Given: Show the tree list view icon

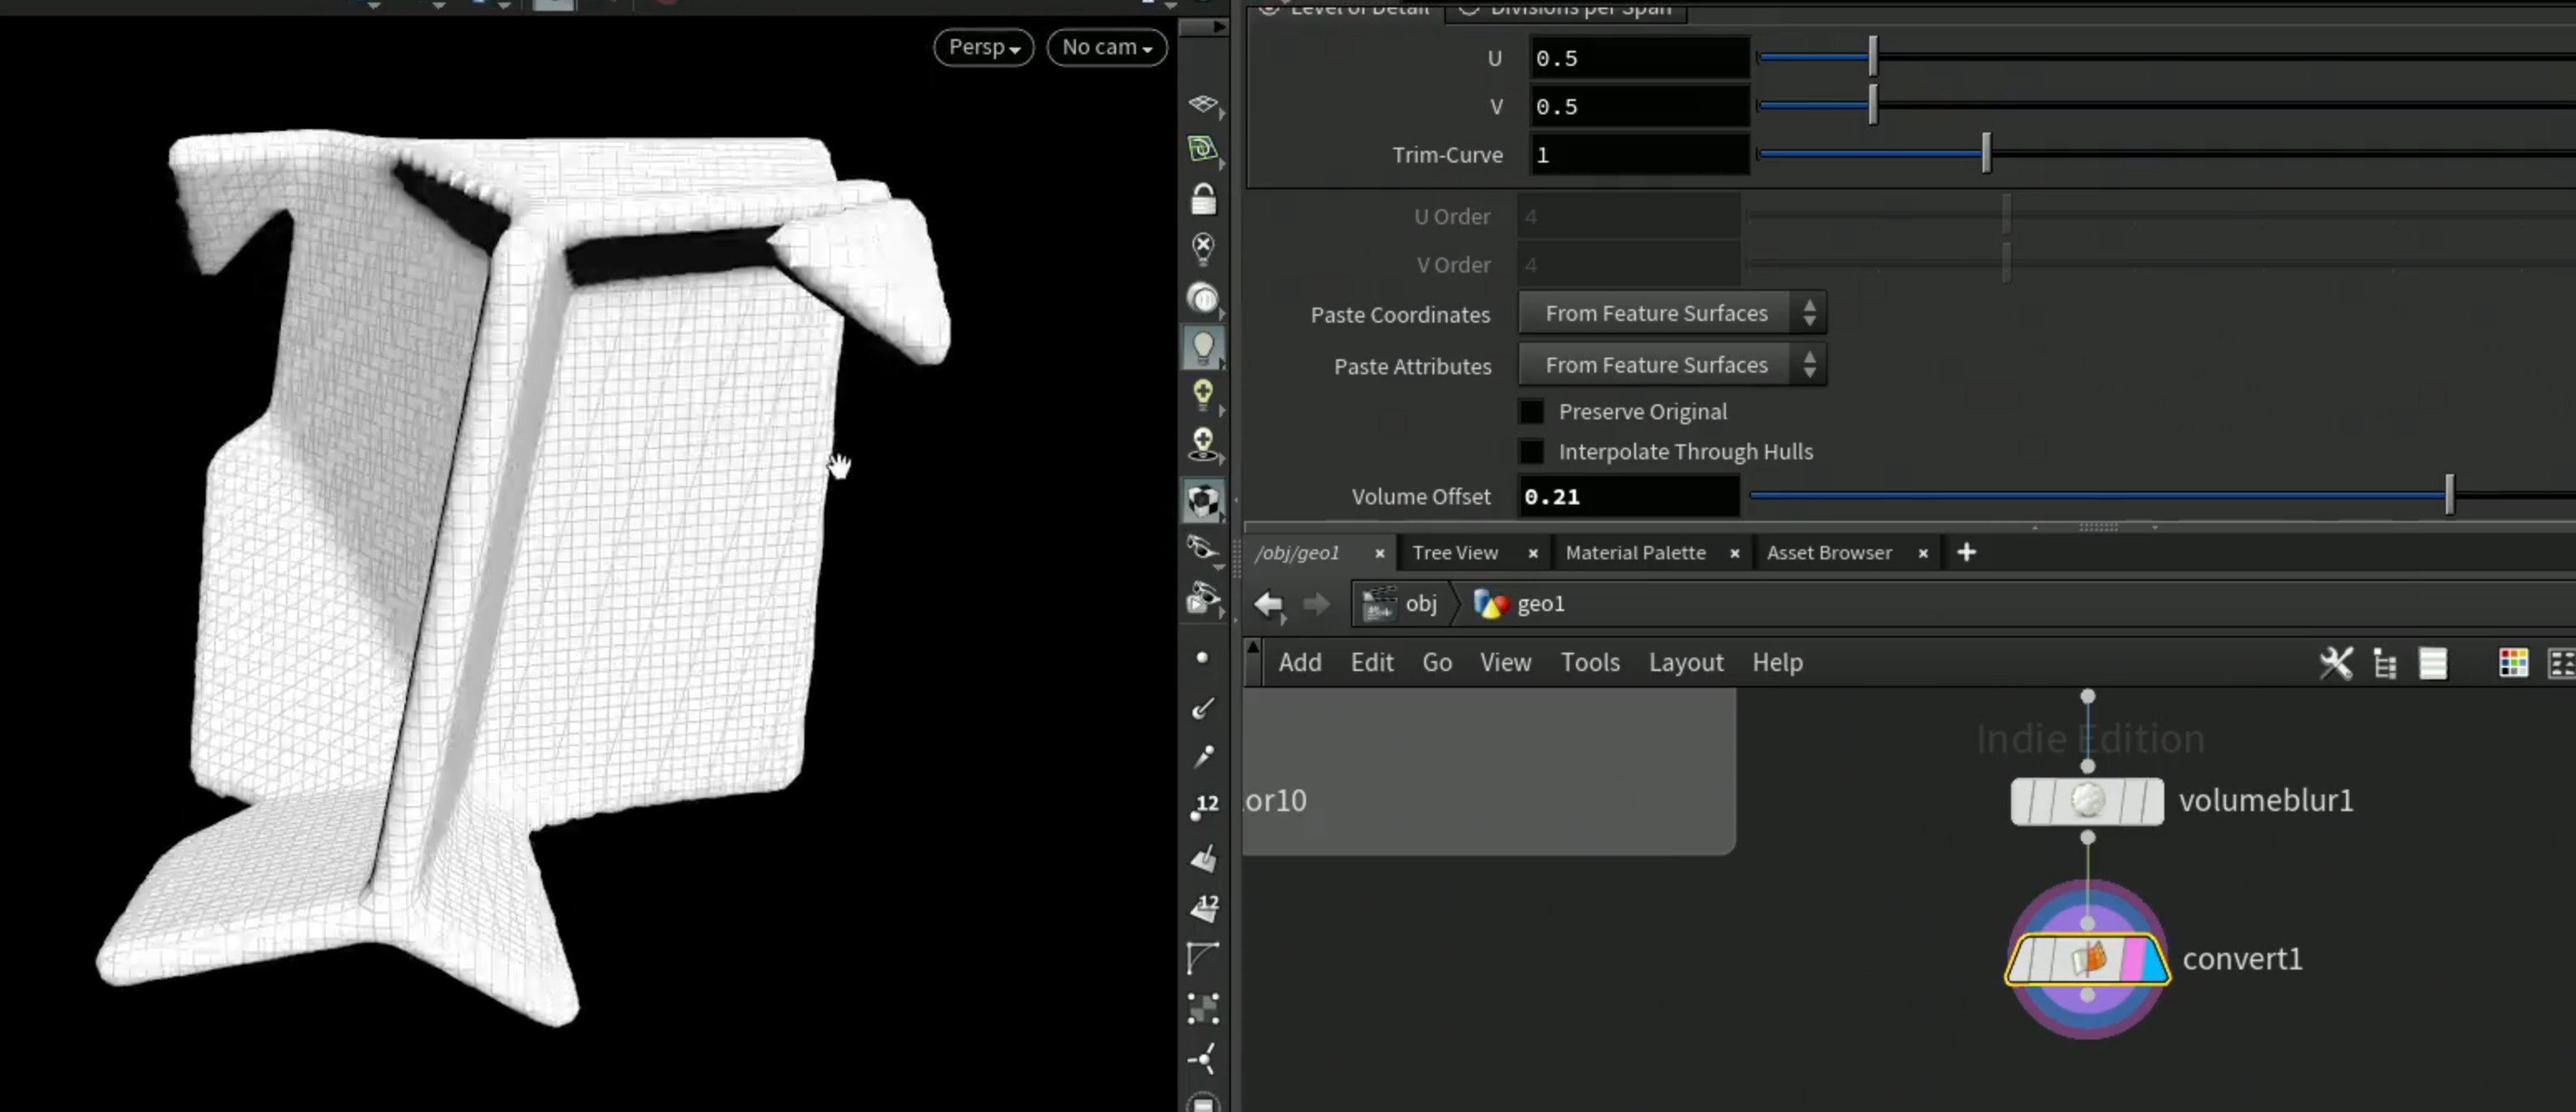Looking at the screenshot, I should point(2385,663).
